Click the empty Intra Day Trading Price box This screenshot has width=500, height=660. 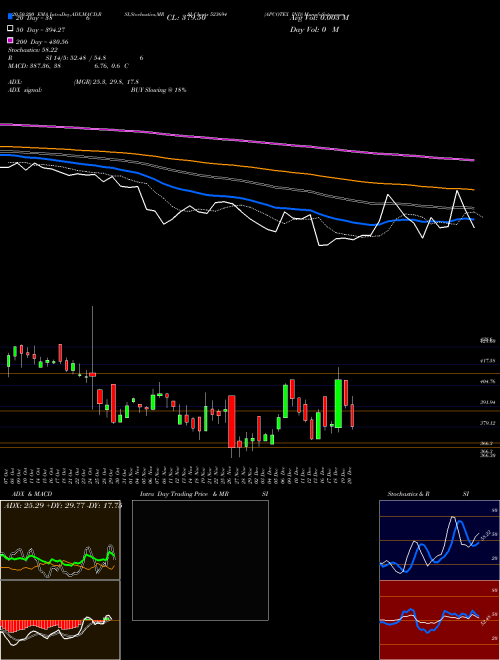click(200, 560)
